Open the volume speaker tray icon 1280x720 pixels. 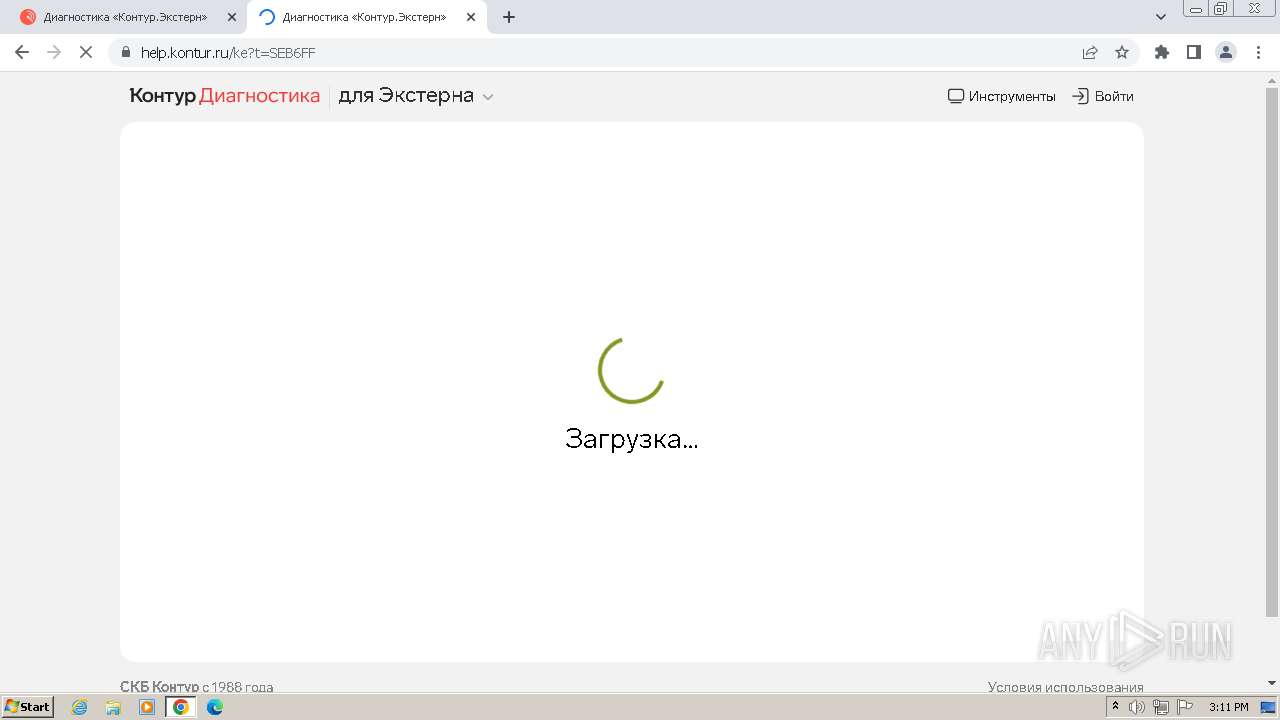click(x=1137, y=707)
